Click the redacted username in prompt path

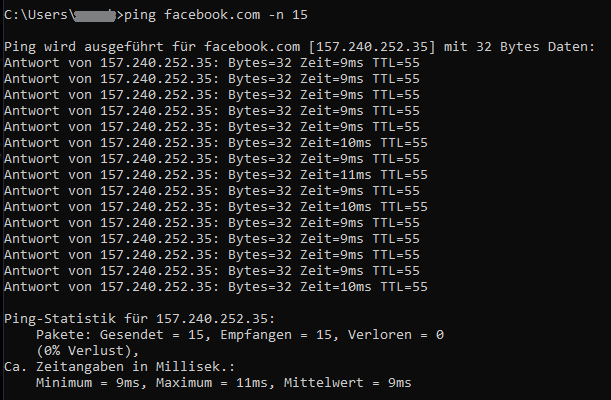[95, 16]
